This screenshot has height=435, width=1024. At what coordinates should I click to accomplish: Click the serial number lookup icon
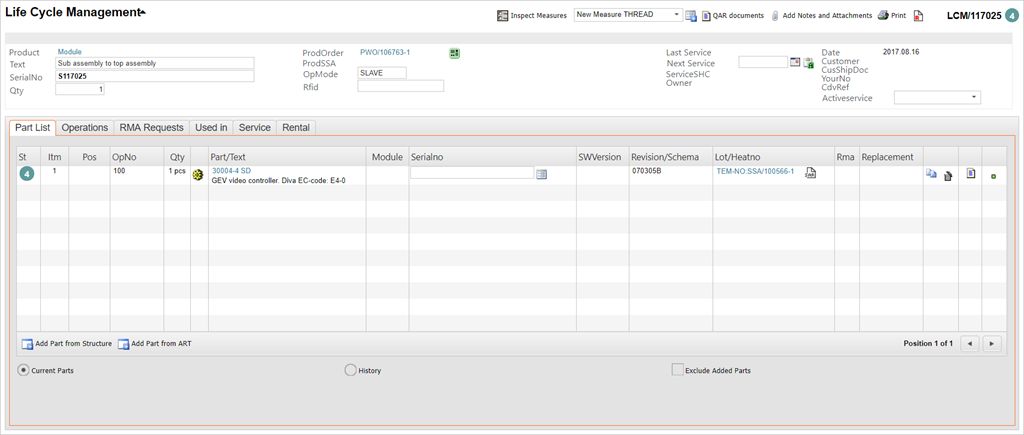click(x=542, y=174)
